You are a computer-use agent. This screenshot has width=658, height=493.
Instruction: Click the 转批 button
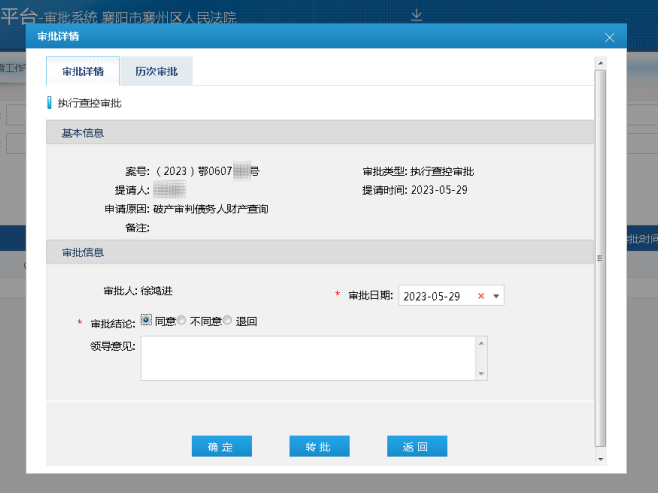click(319, 447)
